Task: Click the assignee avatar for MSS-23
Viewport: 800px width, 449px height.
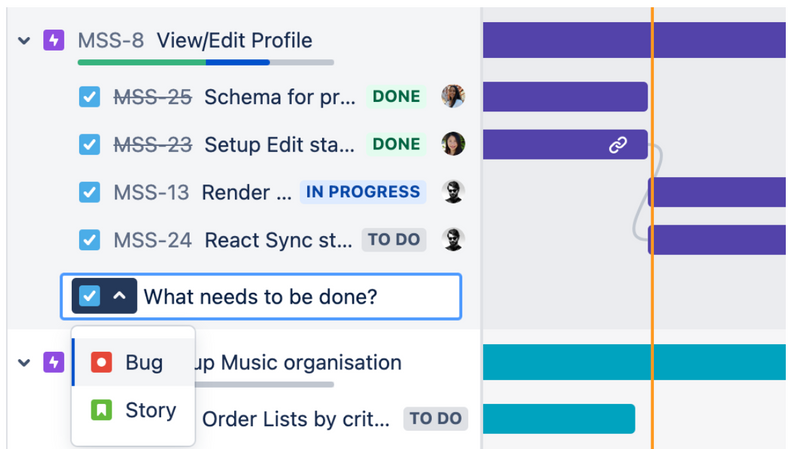Action: 453,144
